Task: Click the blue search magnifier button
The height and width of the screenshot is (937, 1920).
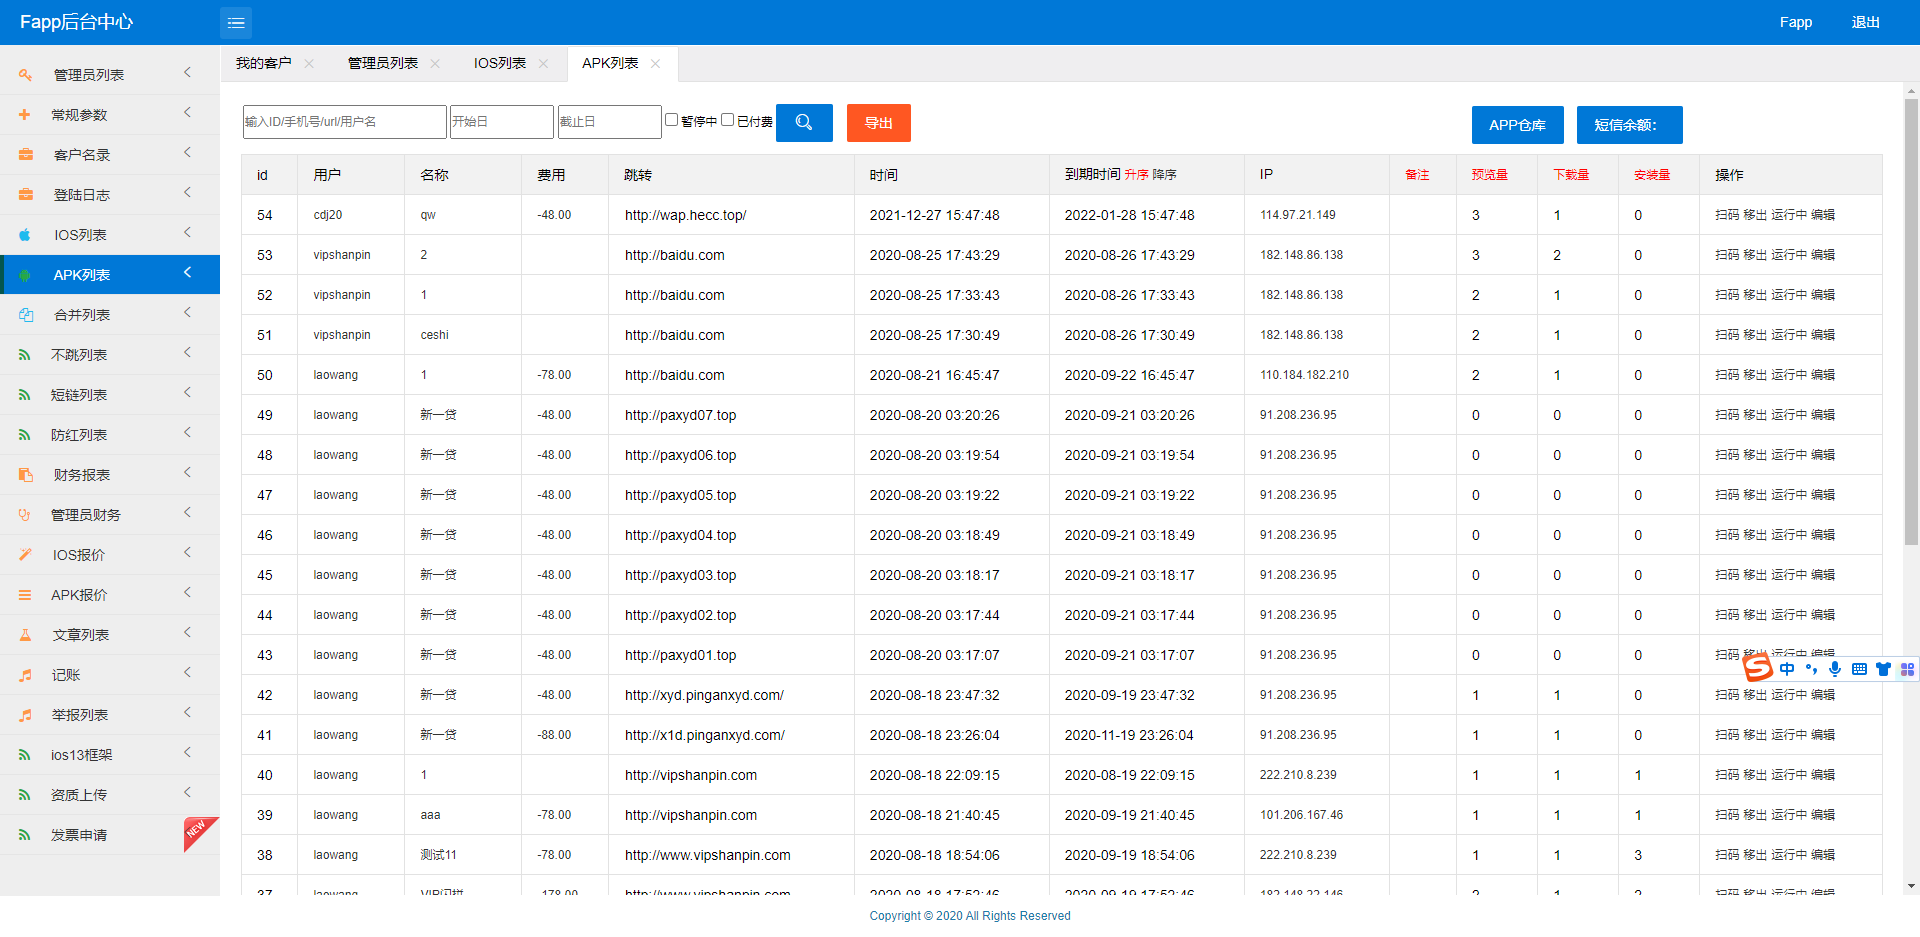Action: coord(804,123)
